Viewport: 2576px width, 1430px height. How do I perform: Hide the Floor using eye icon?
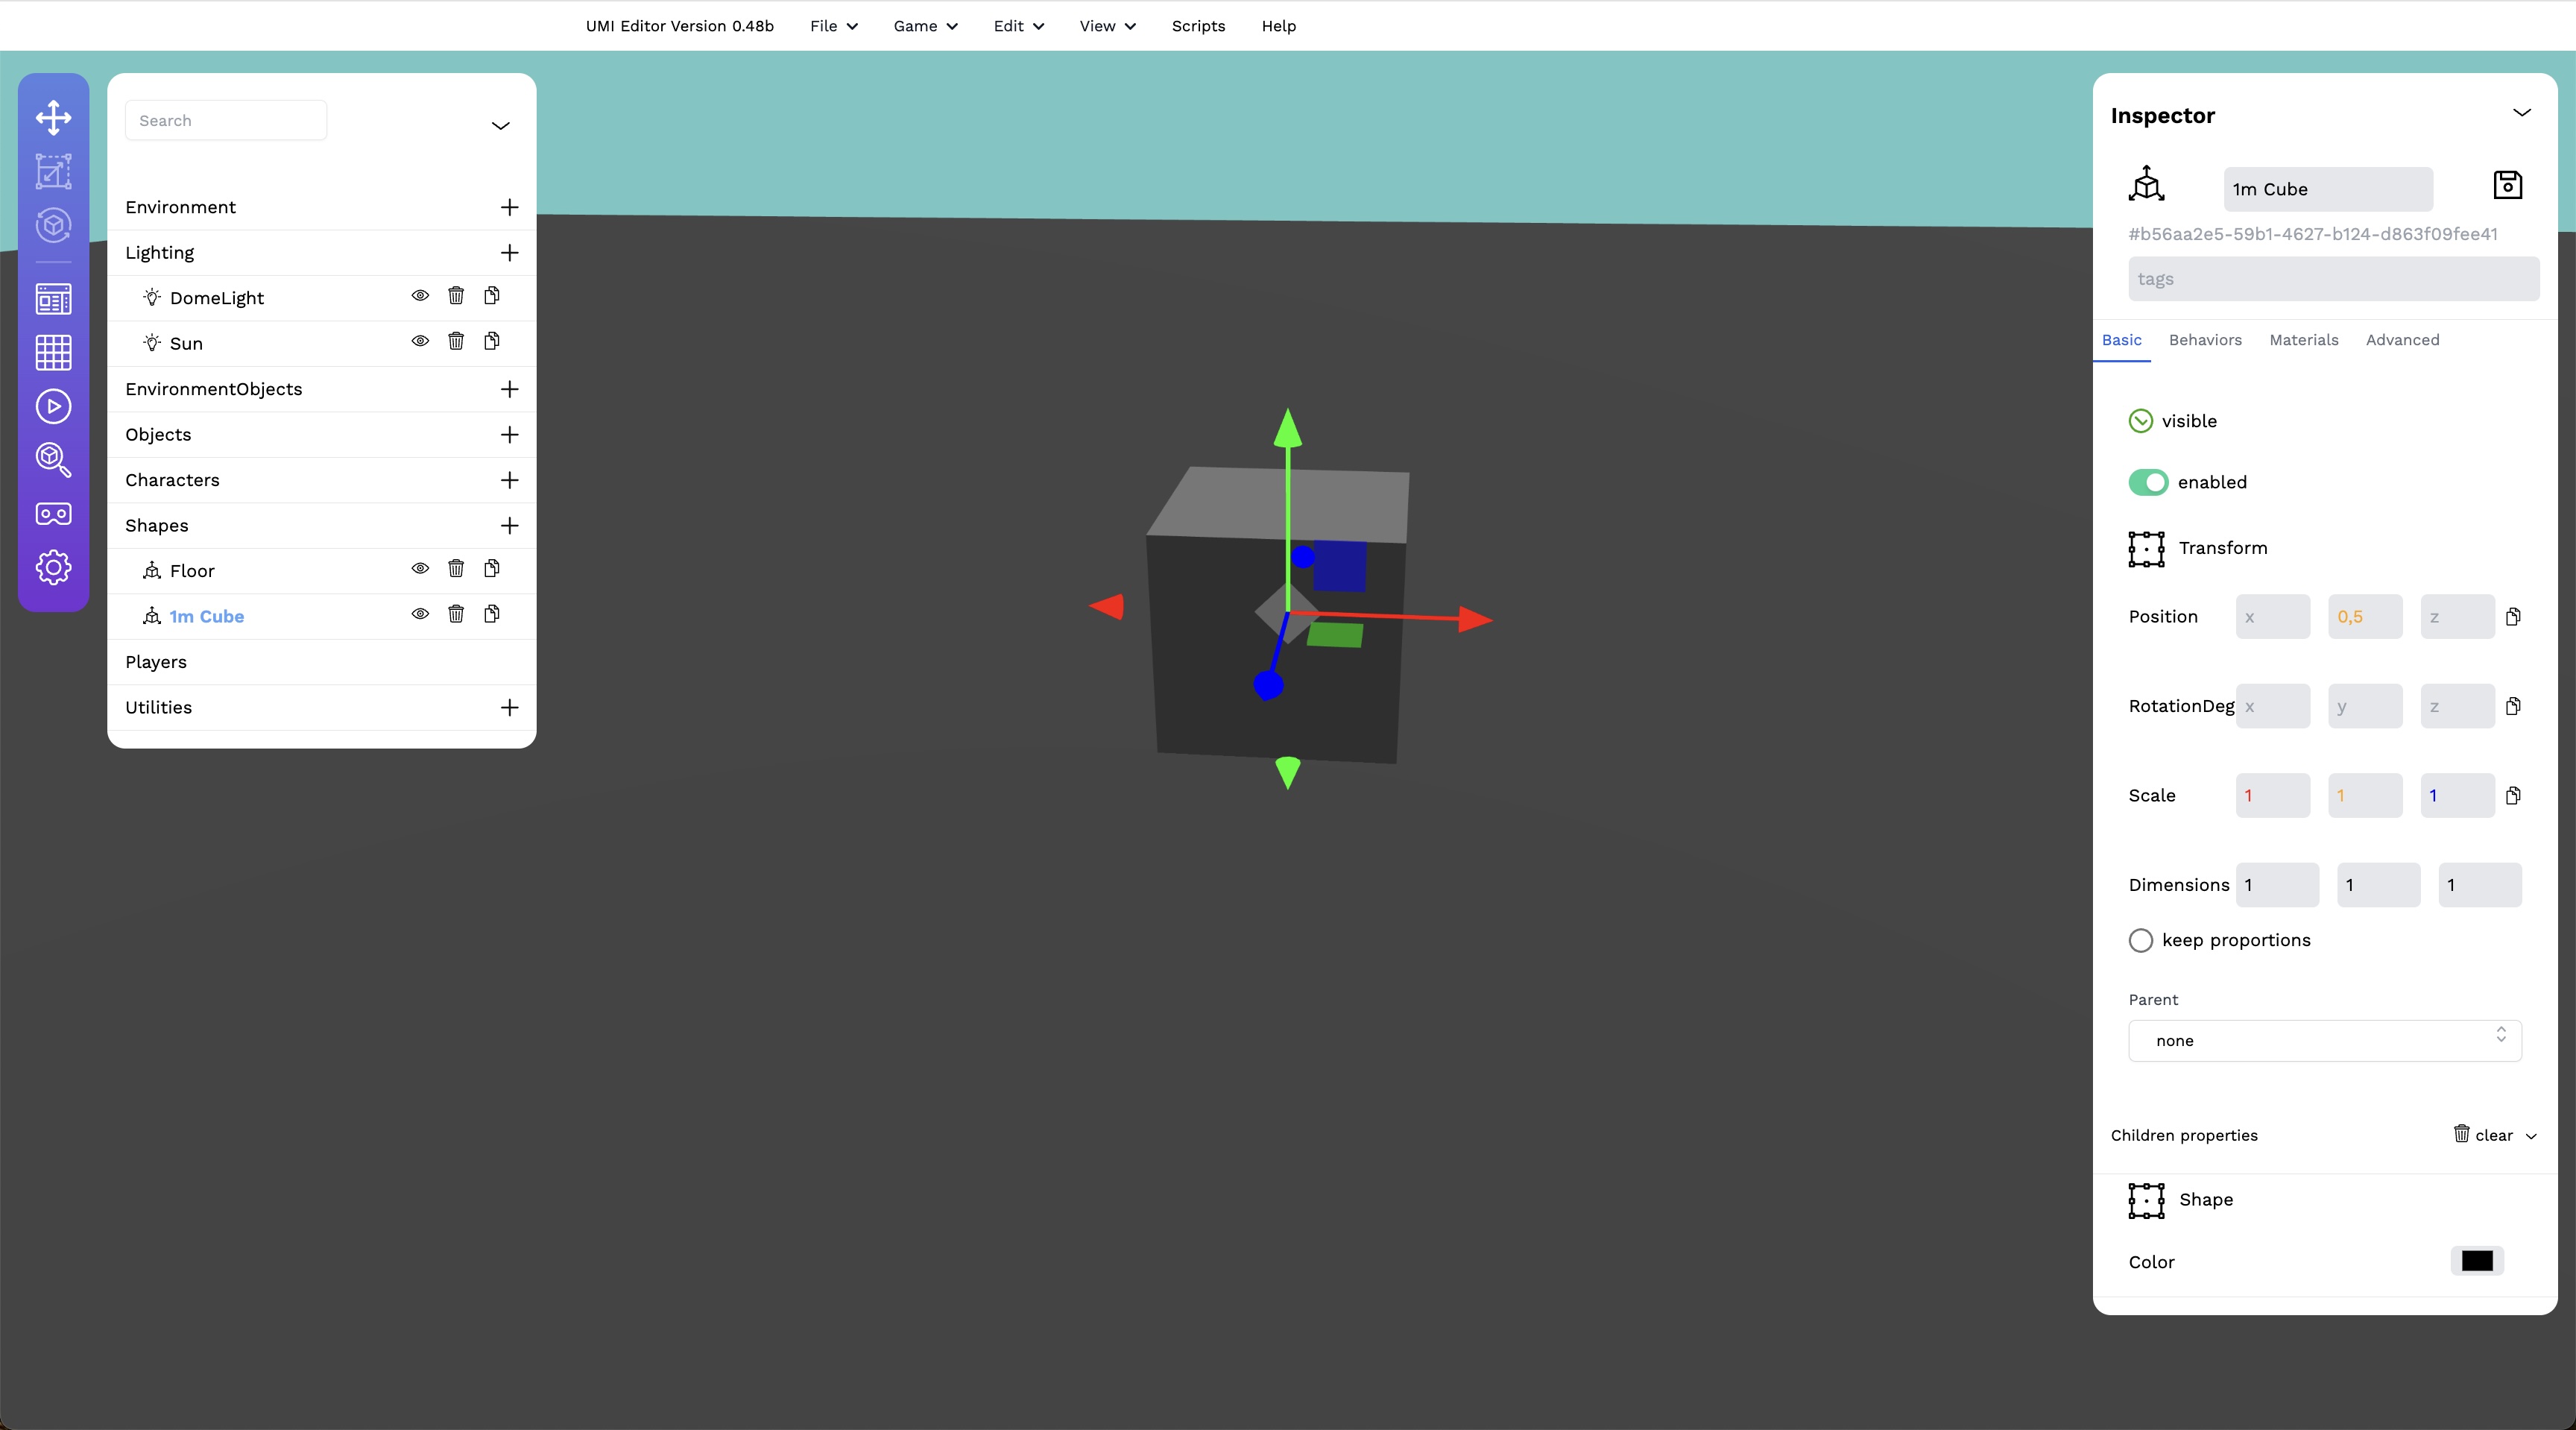420,569
